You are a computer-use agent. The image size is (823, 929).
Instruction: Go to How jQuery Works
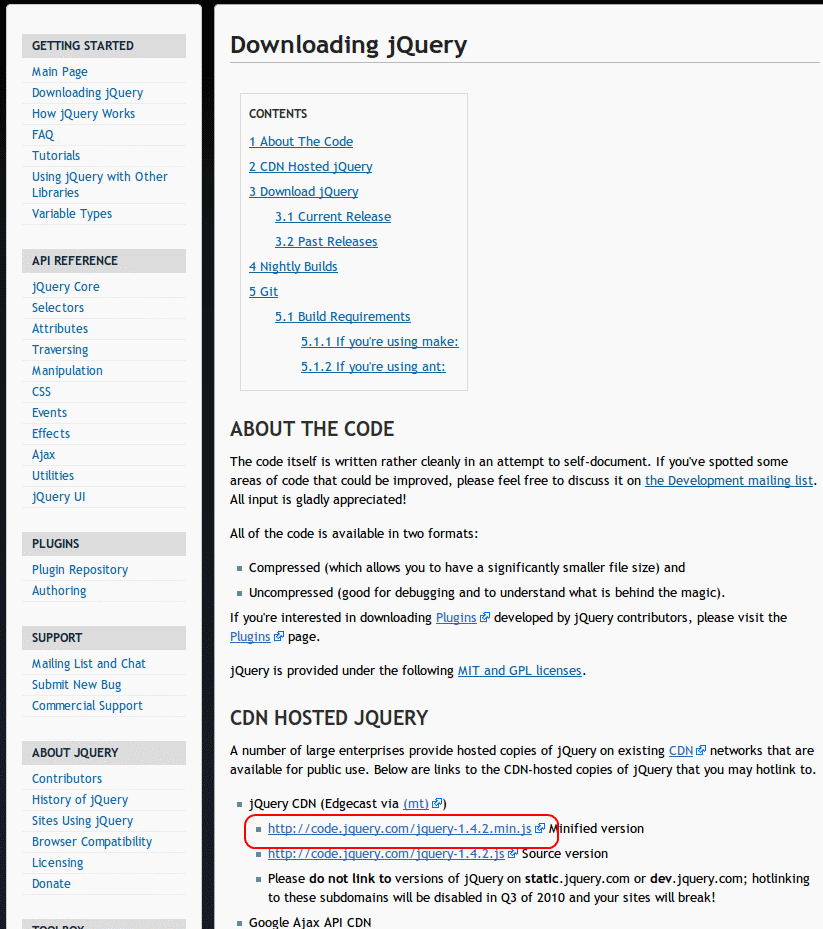(83, 114)
